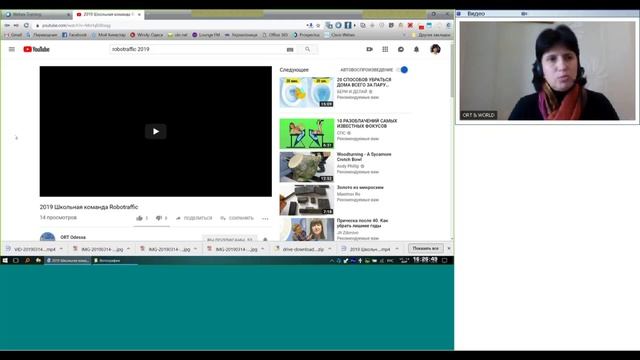Expand options for first IMG-20190314 jpg download

(x=128, y=249)
